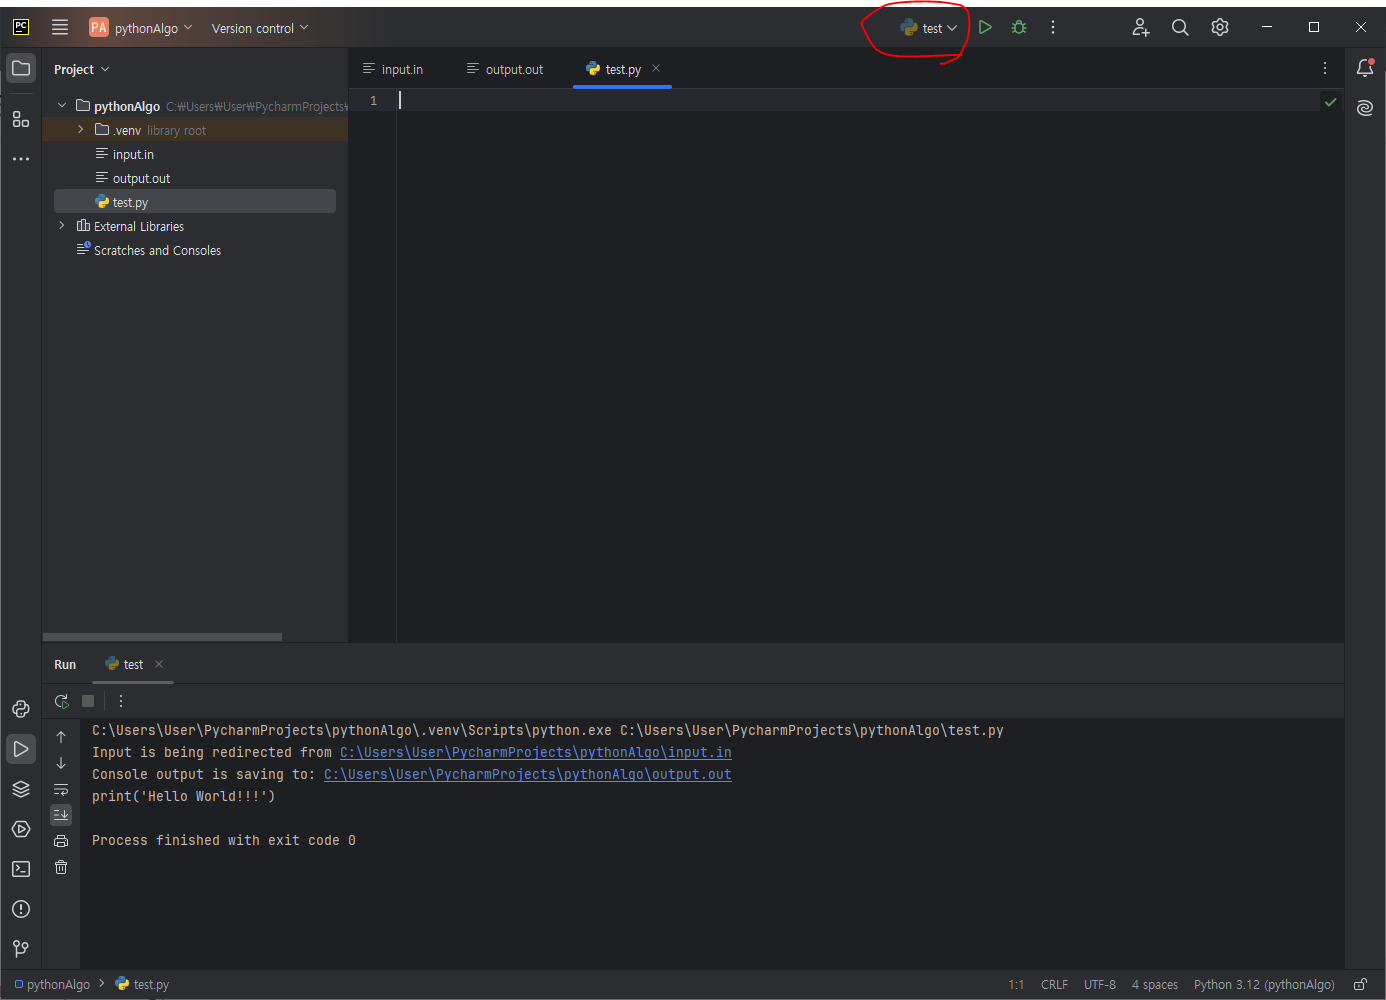Jump up the stack trace arrow
This screenshot has width=1386, height=1000.
61,737
